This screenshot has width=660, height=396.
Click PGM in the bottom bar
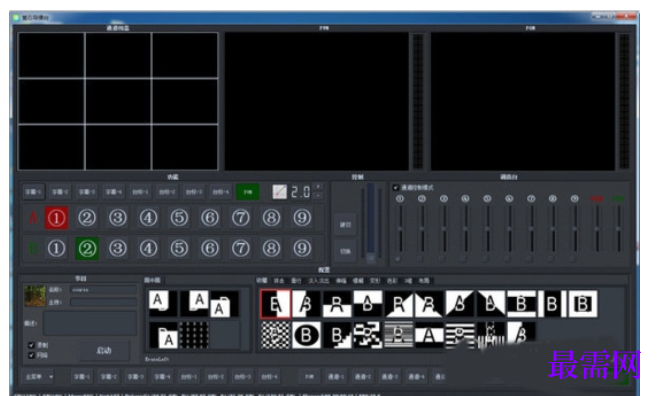(309, 377)
